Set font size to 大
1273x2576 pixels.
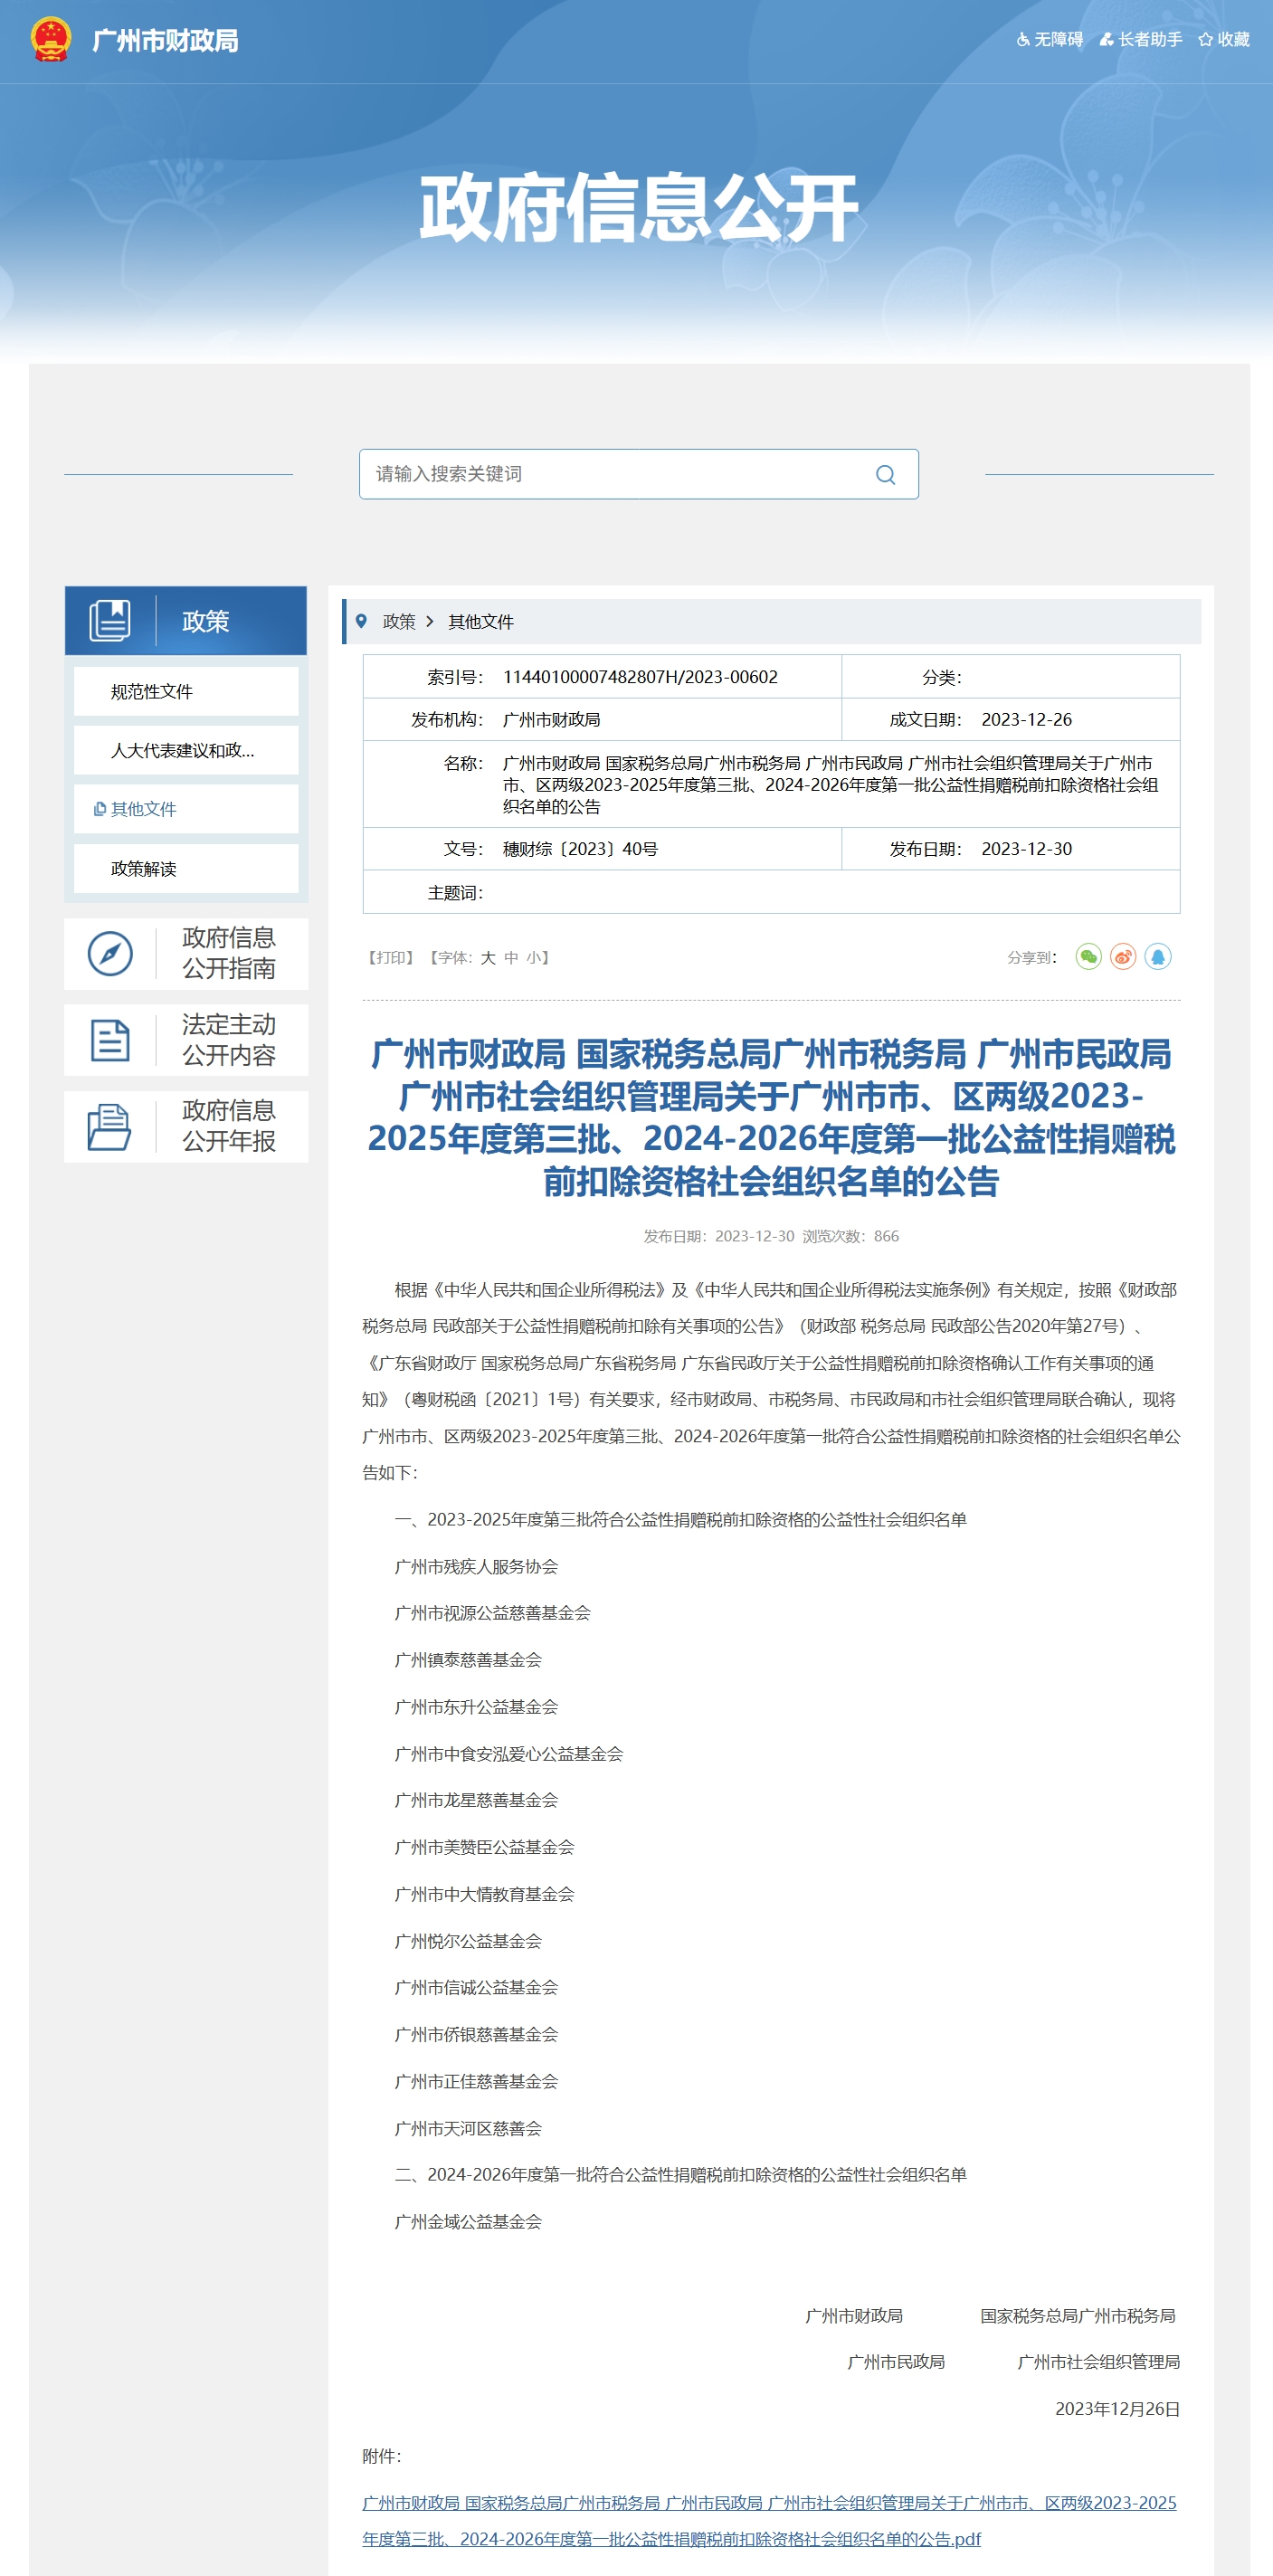click(x=488, y=958)
